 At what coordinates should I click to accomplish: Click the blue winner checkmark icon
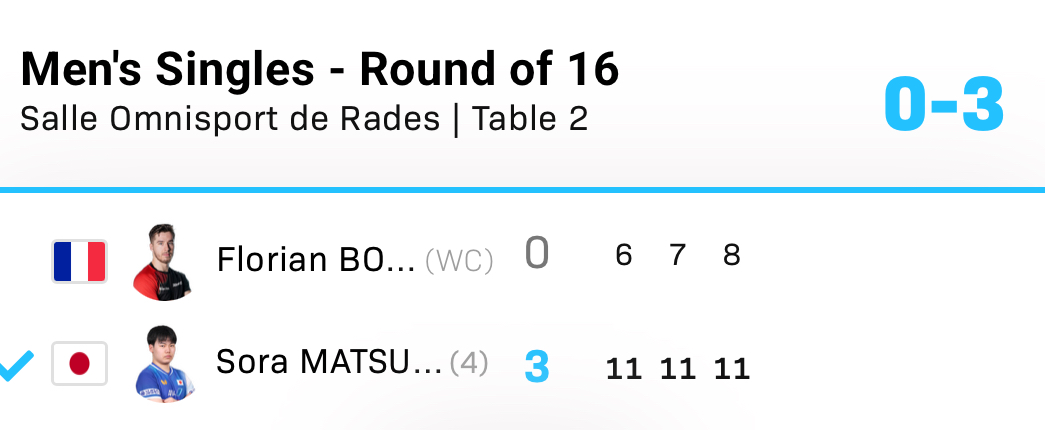tap(17, 366)
